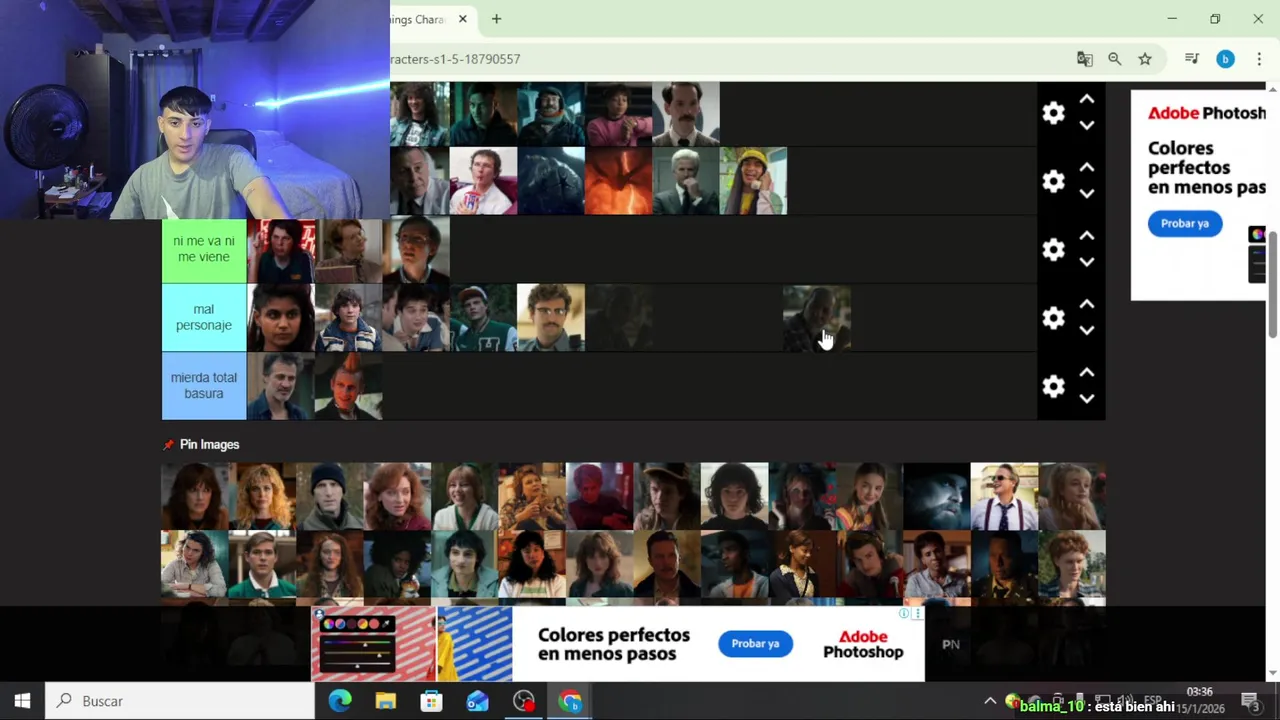This screenshot has height=720, width=1280.
Task: Switch to Chrome in the taskbar
Action: [x=570, y=701]
